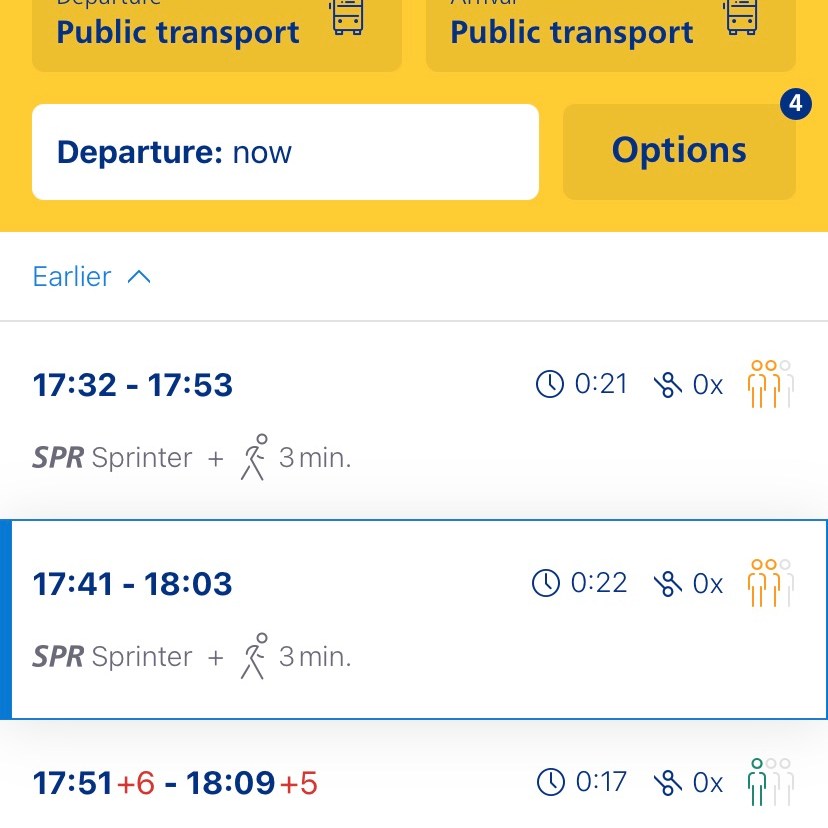Click clock duration icon for 0:22 trip
Screen dimensions: 828x828
point(546,583)
